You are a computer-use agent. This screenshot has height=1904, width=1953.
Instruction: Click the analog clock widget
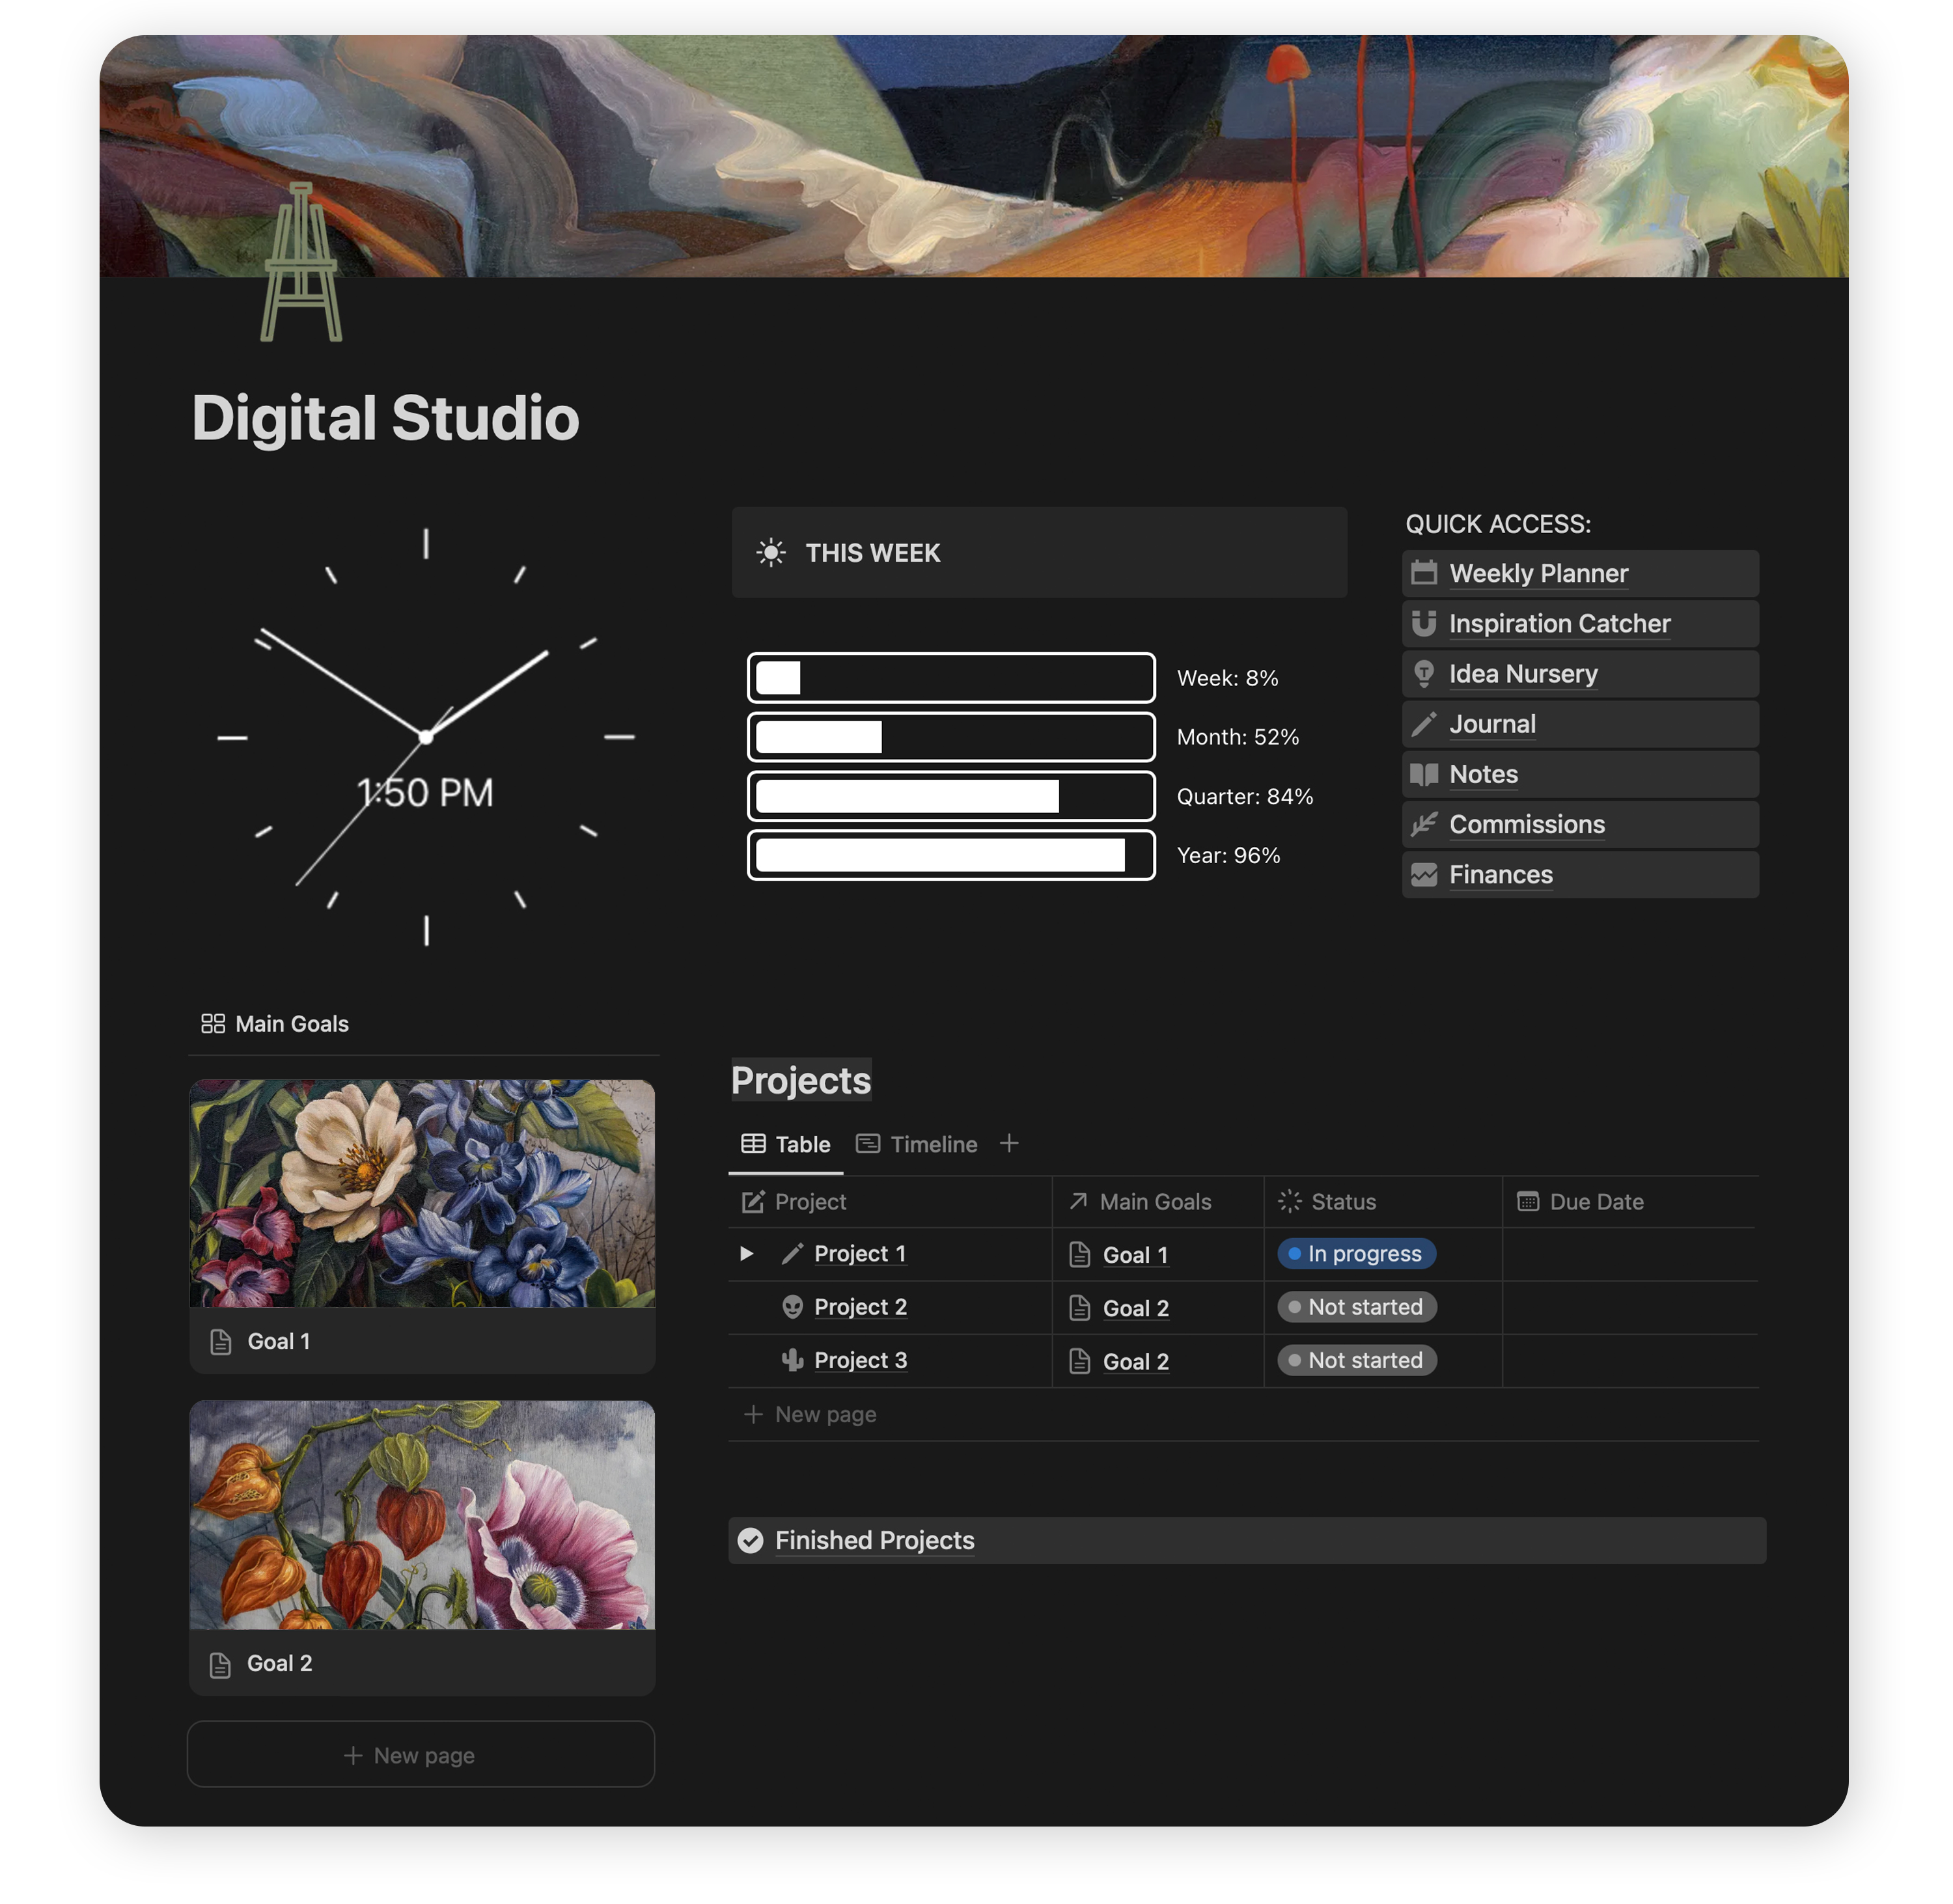(425, 737)
